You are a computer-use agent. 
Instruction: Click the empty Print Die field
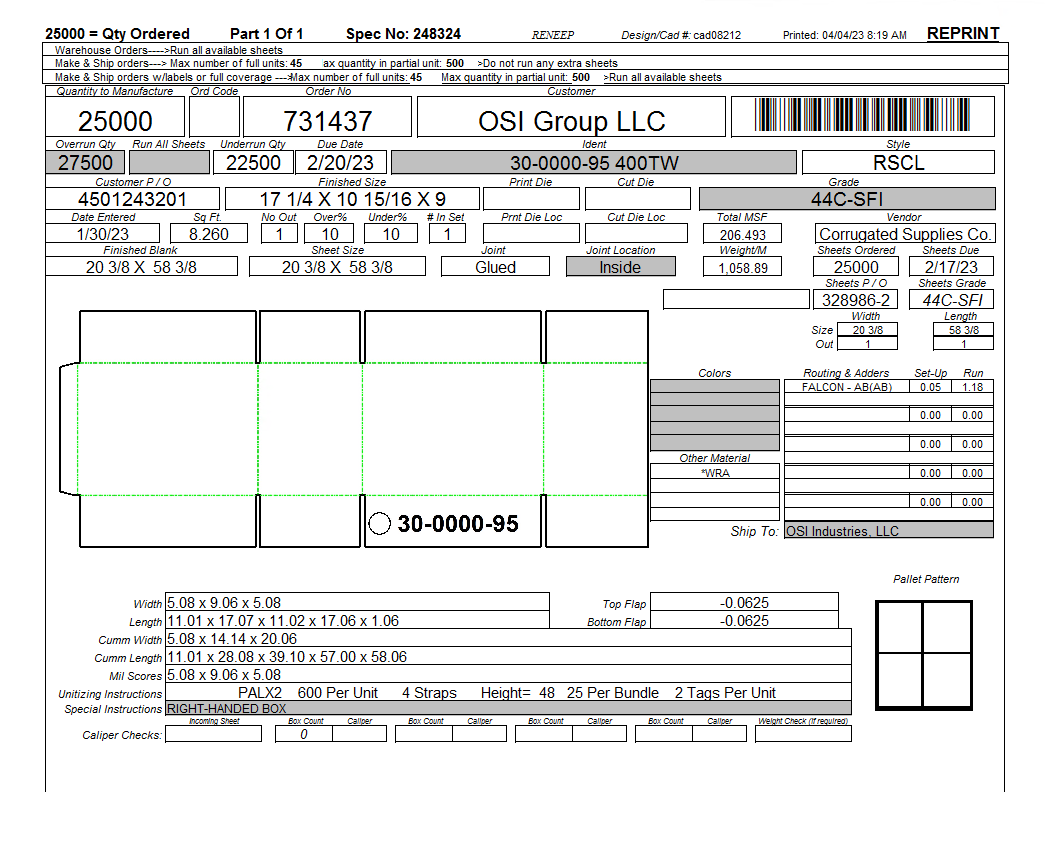tap(531, 199)
